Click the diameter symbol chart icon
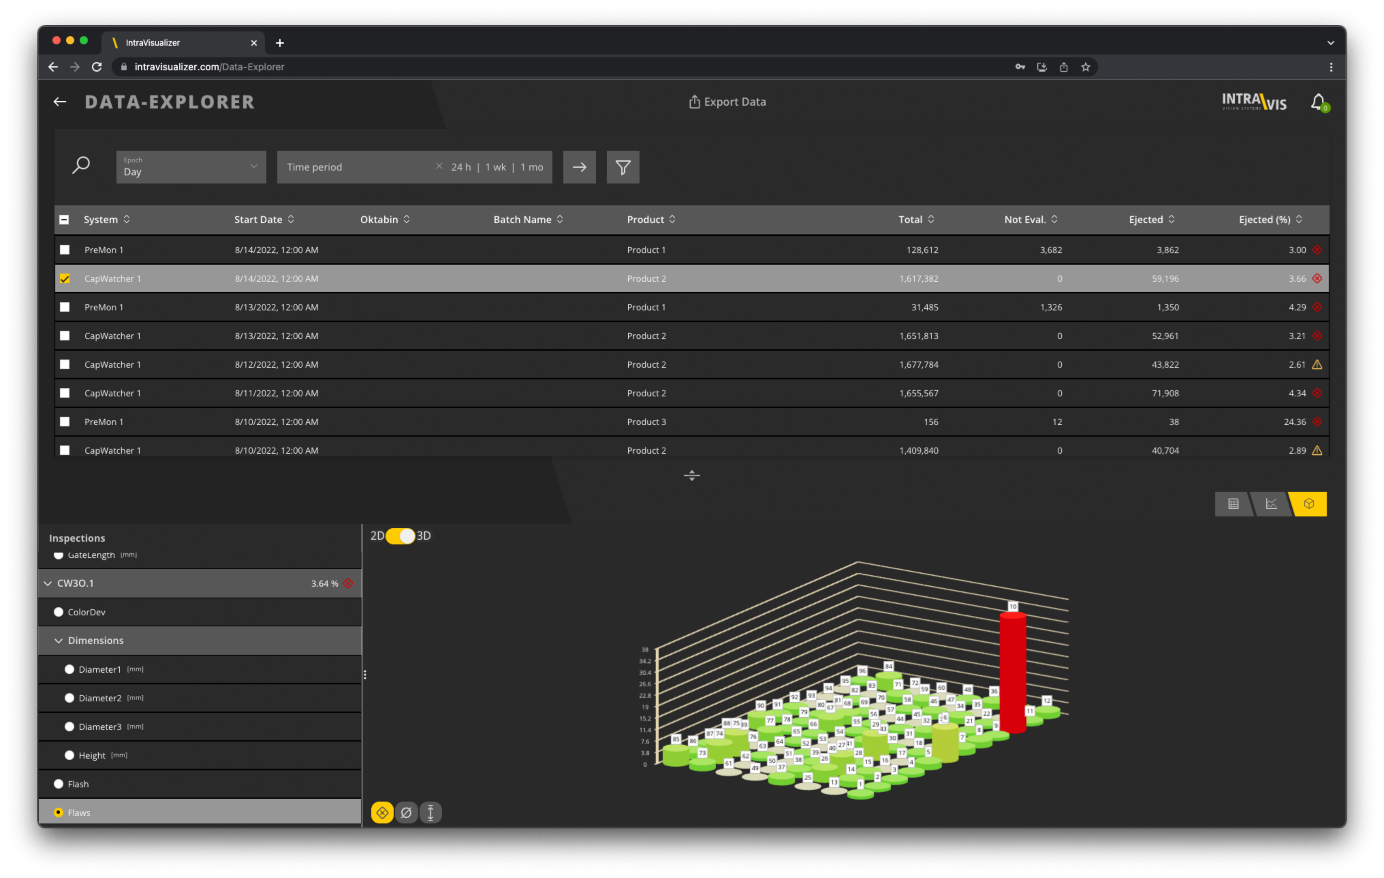1384x878 pixels. pyautogui.click(x=406, y=813)
